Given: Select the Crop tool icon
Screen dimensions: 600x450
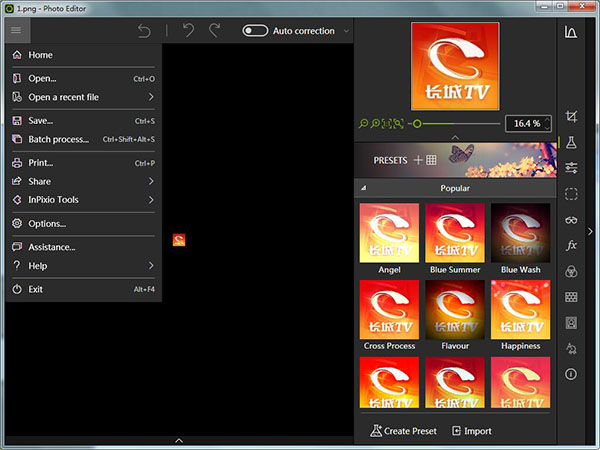Looking at the screenshot, I should (x=571, y=117).
